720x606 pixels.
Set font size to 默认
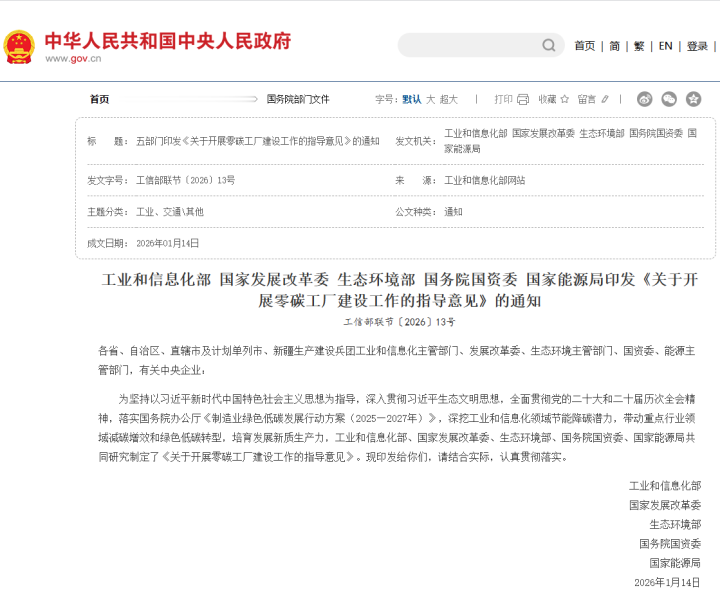pyautogui.click(x=411, y=99)
